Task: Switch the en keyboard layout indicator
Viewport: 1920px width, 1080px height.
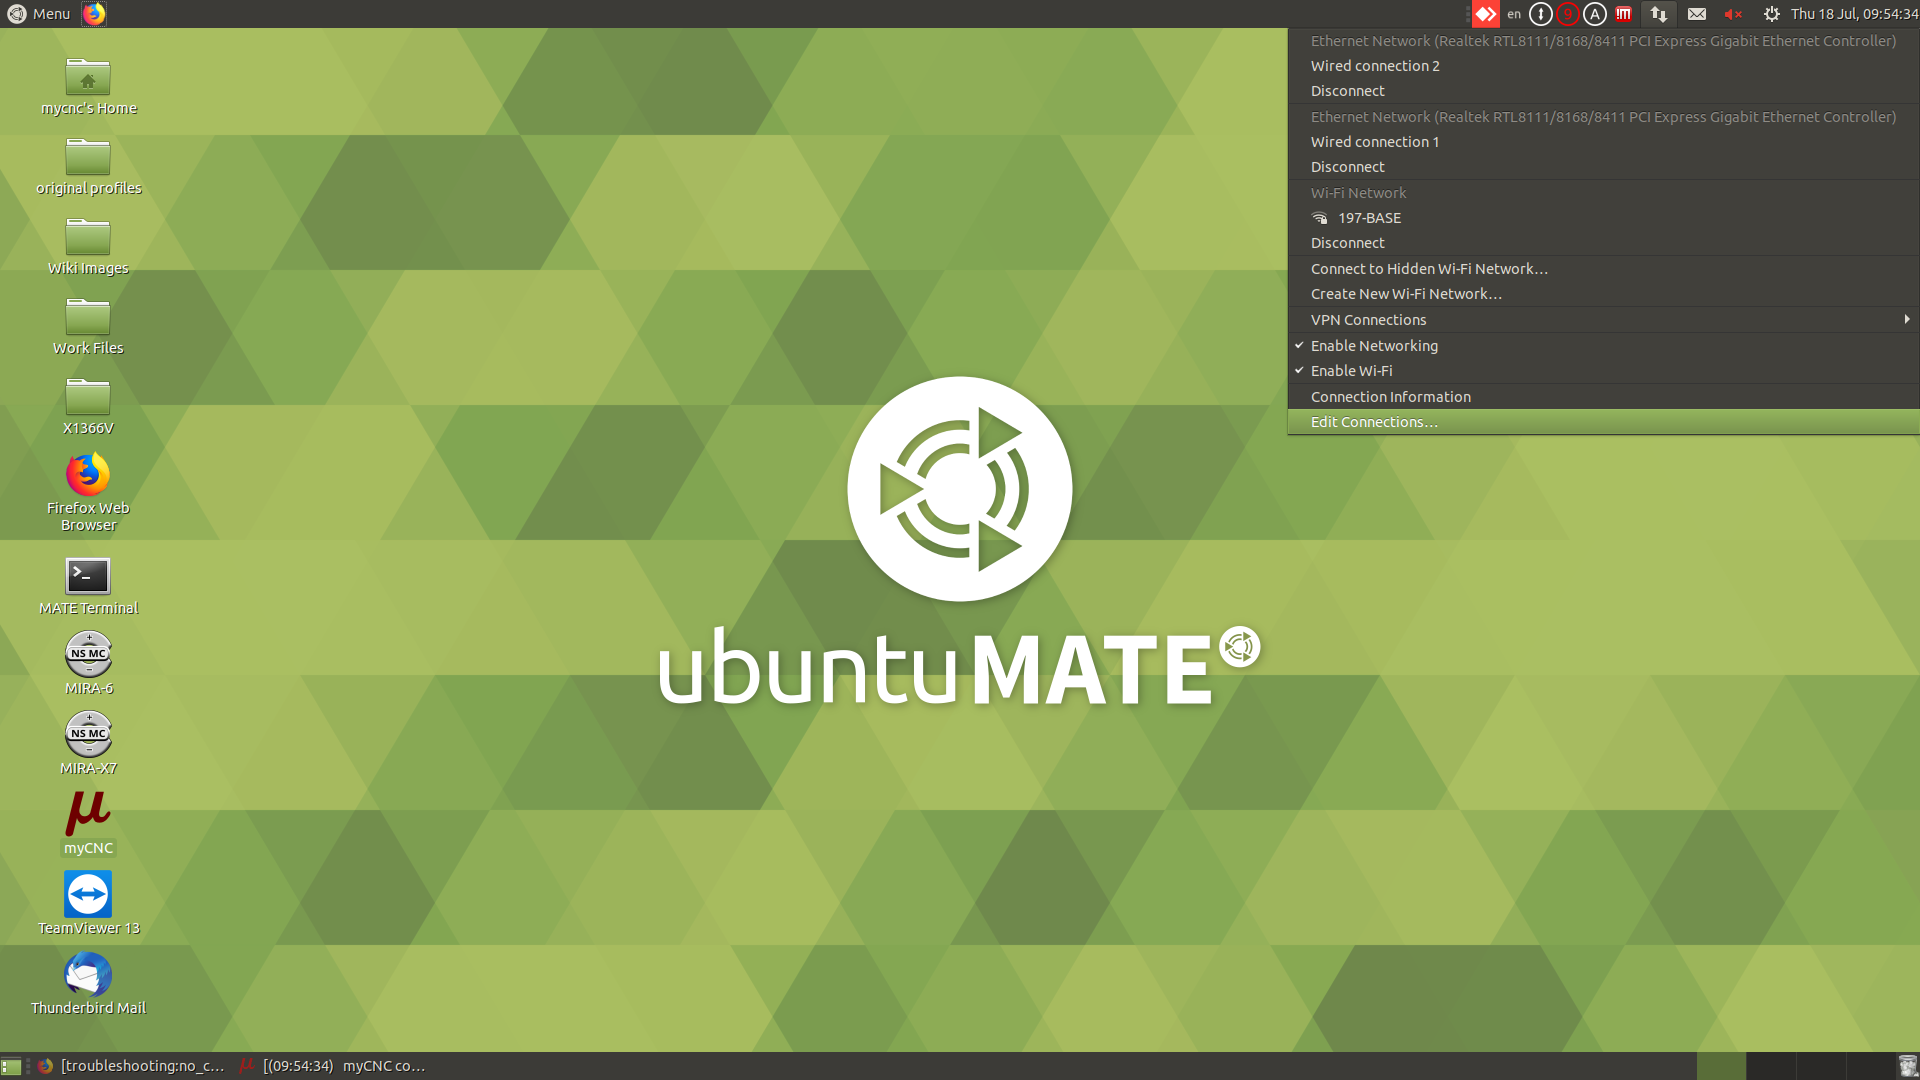Action: [1514, 14]
